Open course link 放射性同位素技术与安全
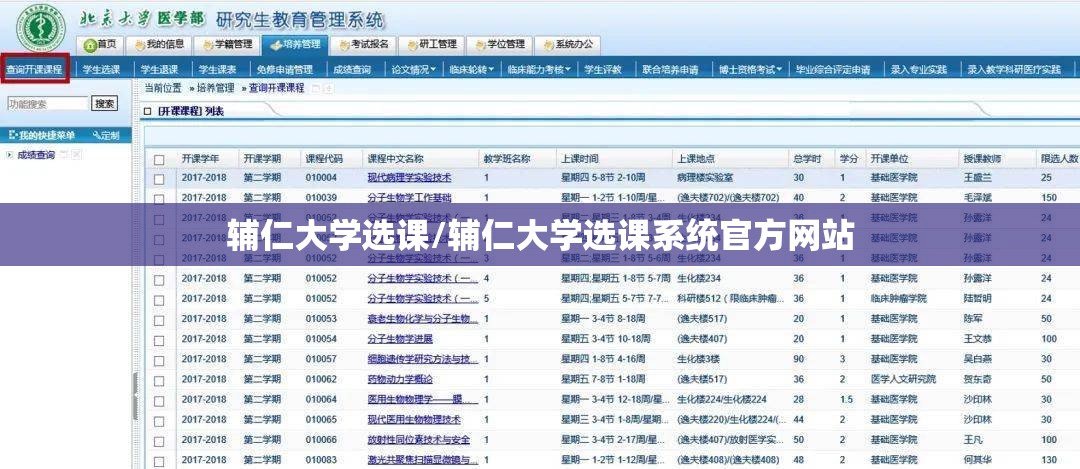 [419, 439]
